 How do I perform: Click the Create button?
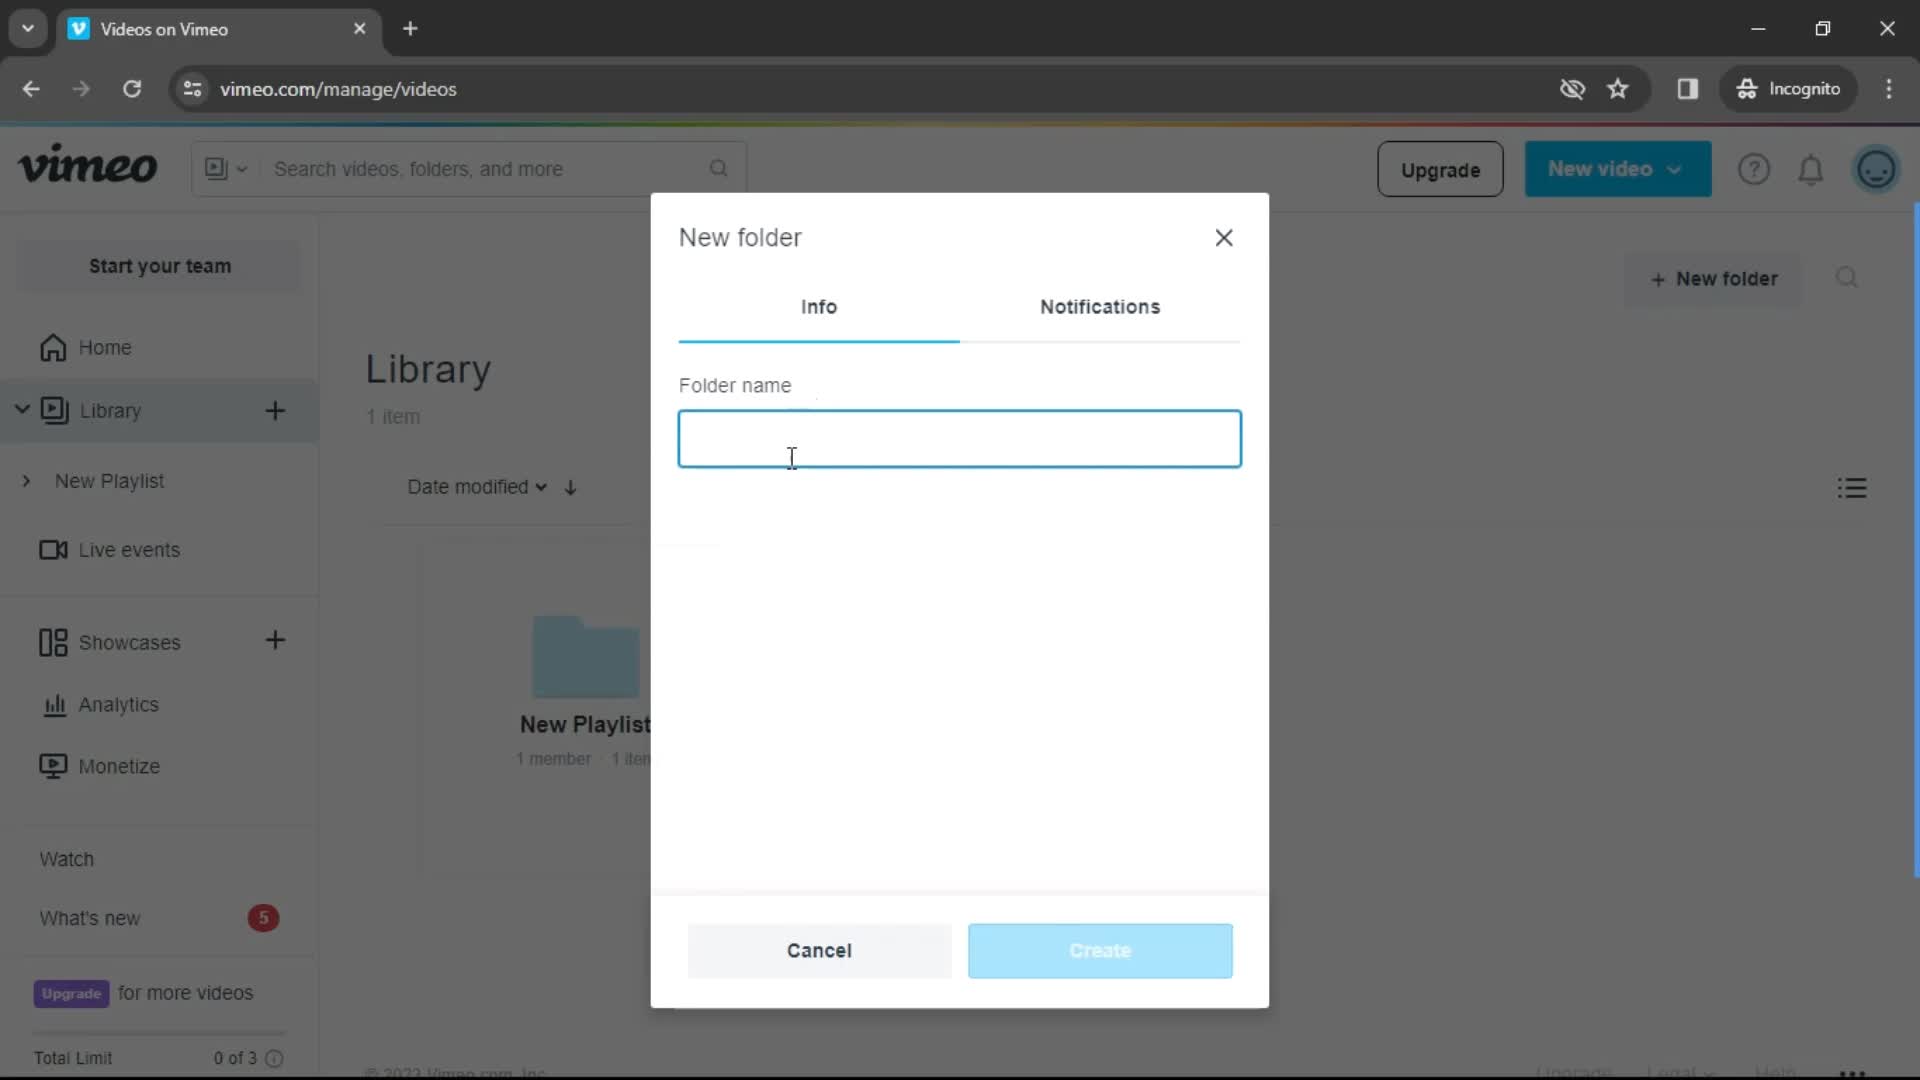(1100, 951)
